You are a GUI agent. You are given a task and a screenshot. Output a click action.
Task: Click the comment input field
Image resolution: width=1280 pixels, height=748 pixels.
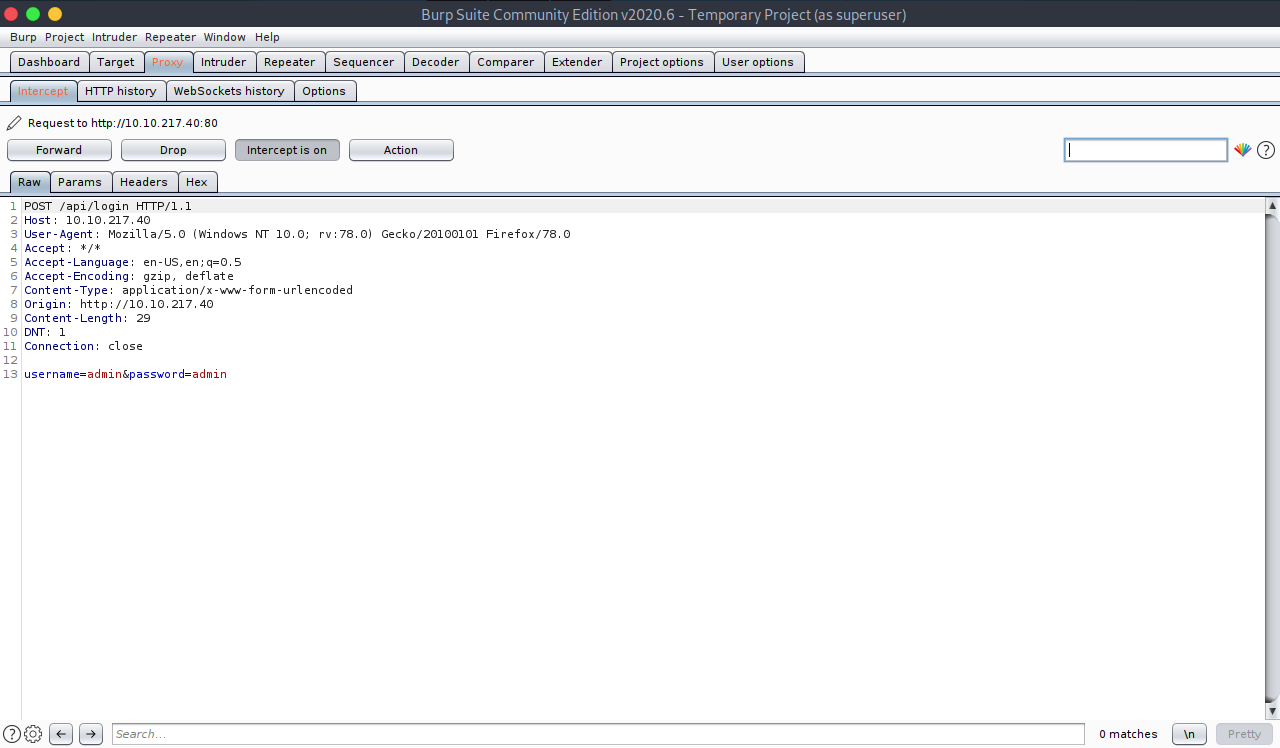point(1146,150)
